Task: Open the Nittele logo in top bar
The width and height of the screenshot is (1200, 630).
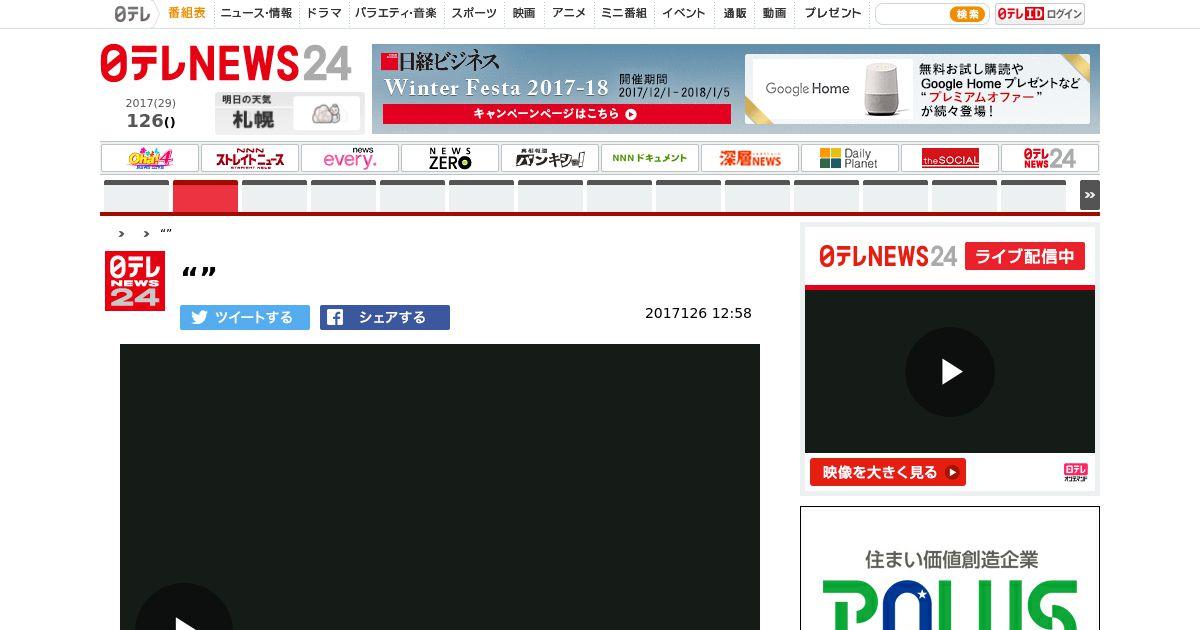Action: click(x=131, y=14)
